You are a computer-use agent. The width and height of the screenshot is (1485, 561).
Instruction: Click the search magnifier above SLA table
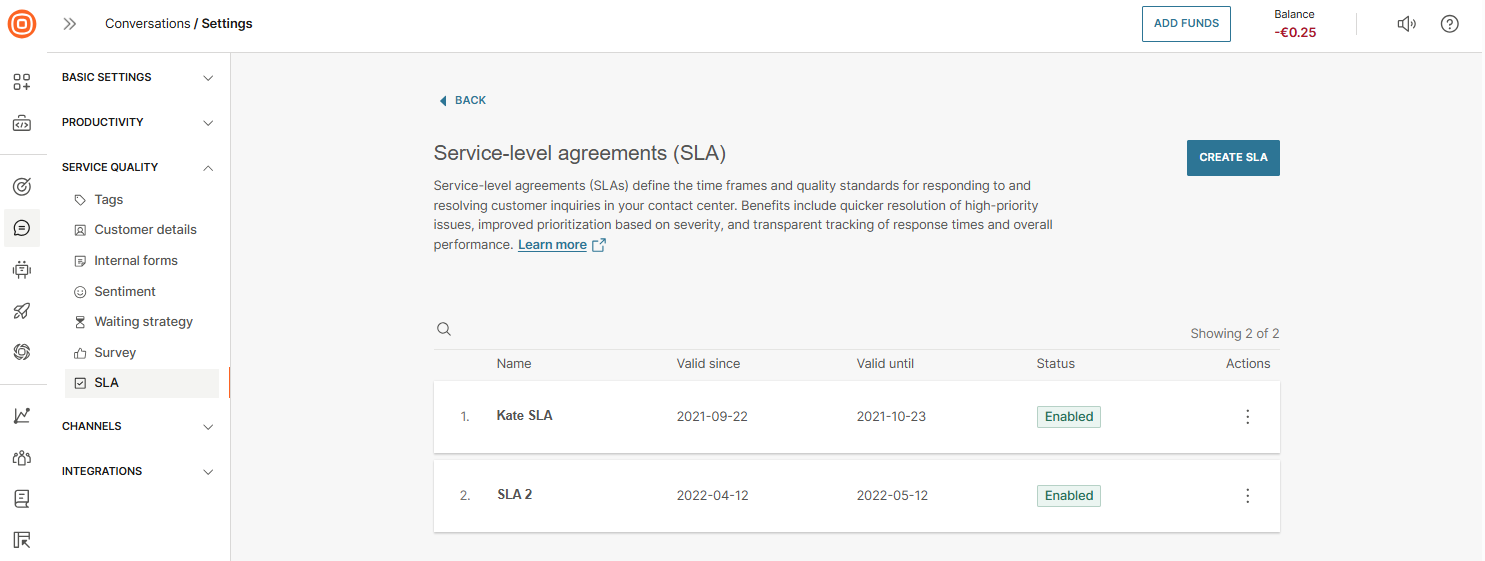click(x=444, y=330)
